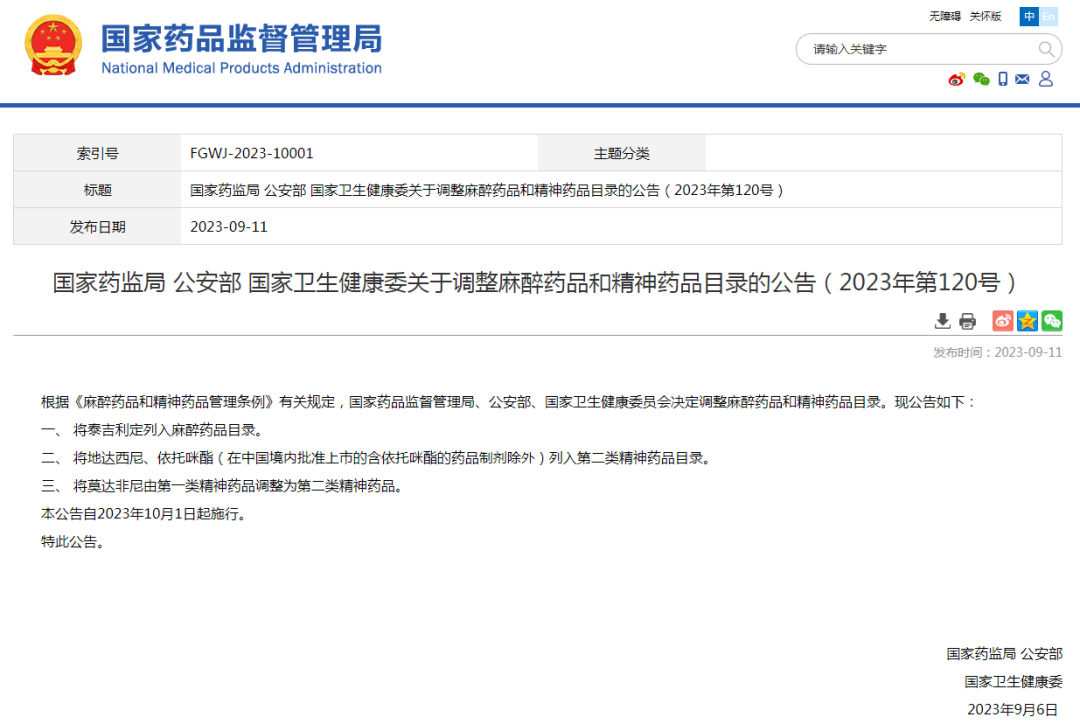The image size is (1080, 724).
Task: Switch the site language to Chinese (中)
Action: click(x=1028, y=16)
